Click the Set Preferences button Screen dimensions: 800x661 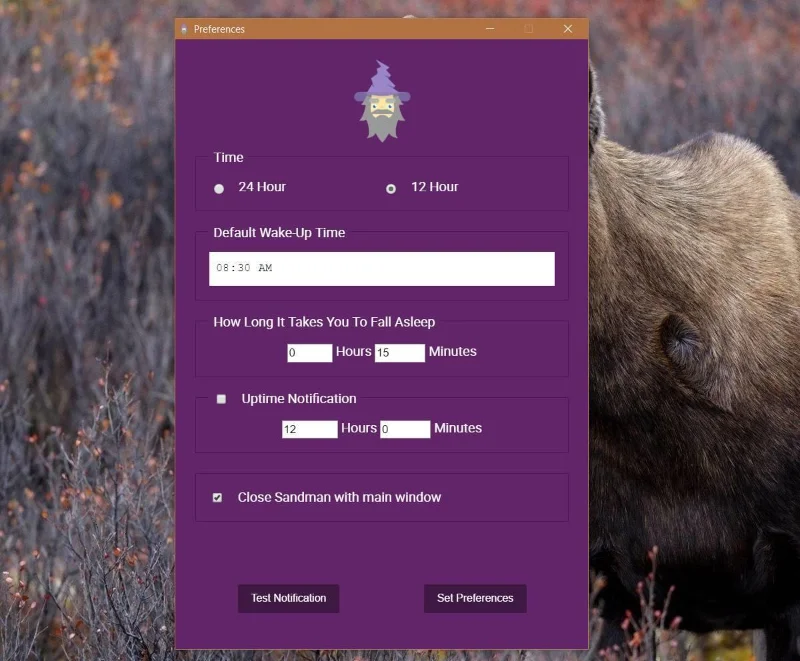pos(475,598)
